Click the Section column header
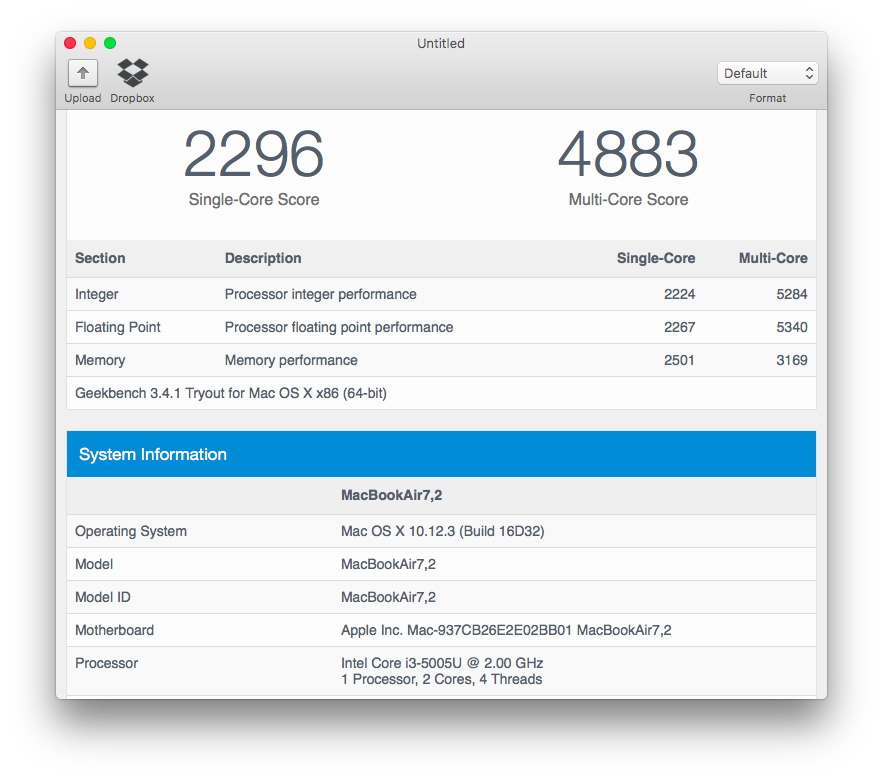Viewport: 883px width, 779px height. coord(100,258)
